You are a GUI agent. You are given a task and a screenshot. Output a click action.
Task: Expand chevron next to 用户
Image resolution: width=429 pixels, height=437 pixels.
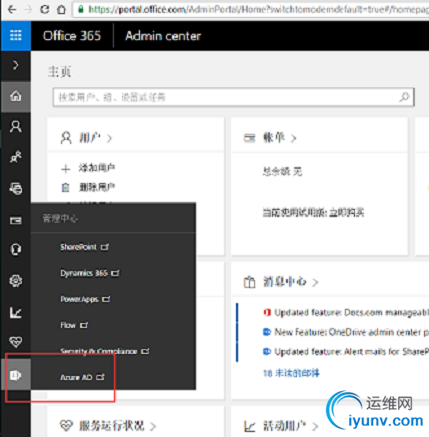109,138
